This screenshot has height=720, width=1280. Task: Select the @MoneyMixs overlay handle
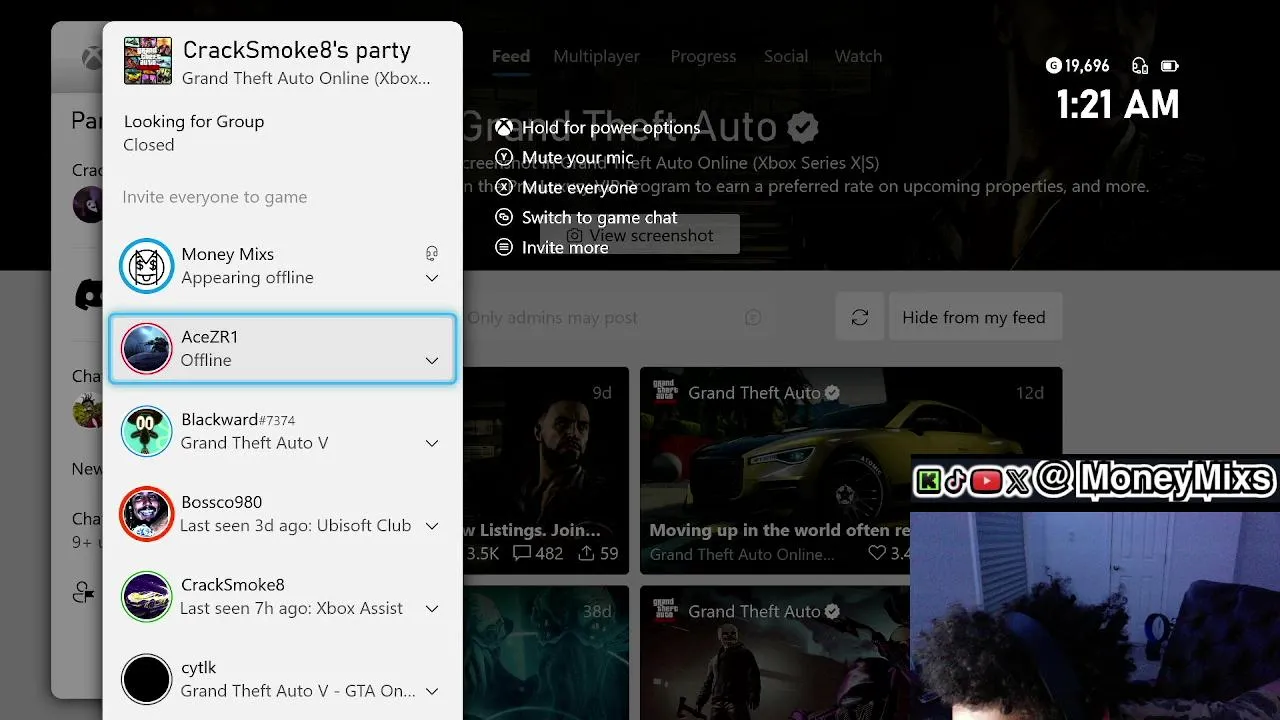click(1153, 480)
